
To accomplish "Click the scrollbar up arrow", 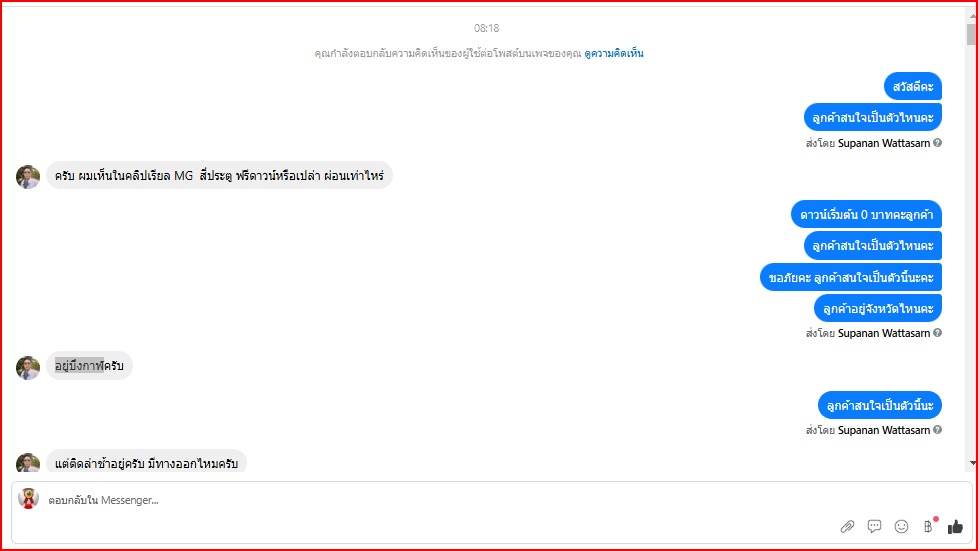I will pyautogui.click(x=972, y=15).
